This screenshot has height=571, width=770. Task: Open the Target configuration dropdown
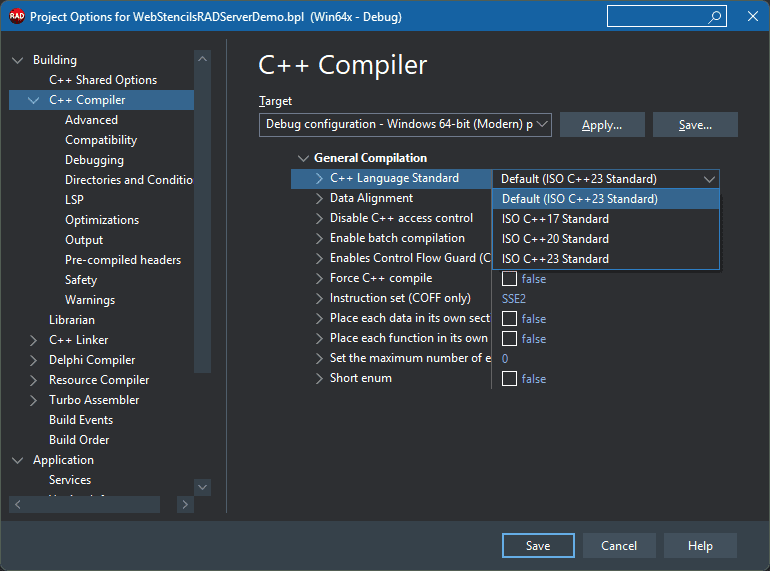point(542,124)
